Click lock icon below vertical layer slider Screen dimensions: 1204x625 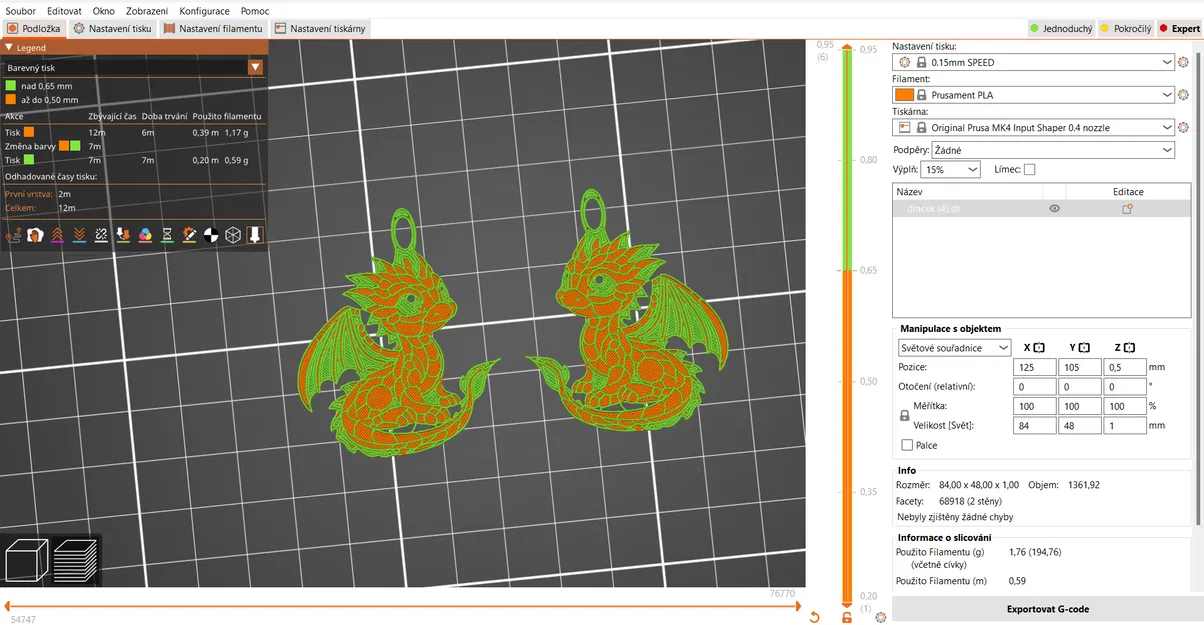click(847, 617)
